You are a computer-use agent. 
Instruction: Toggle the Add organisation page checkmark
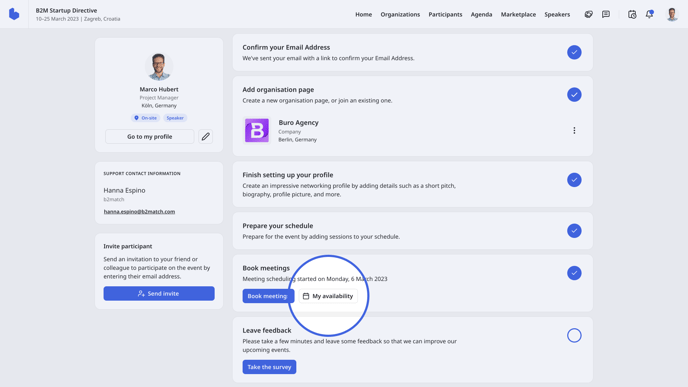pos(574,94)
